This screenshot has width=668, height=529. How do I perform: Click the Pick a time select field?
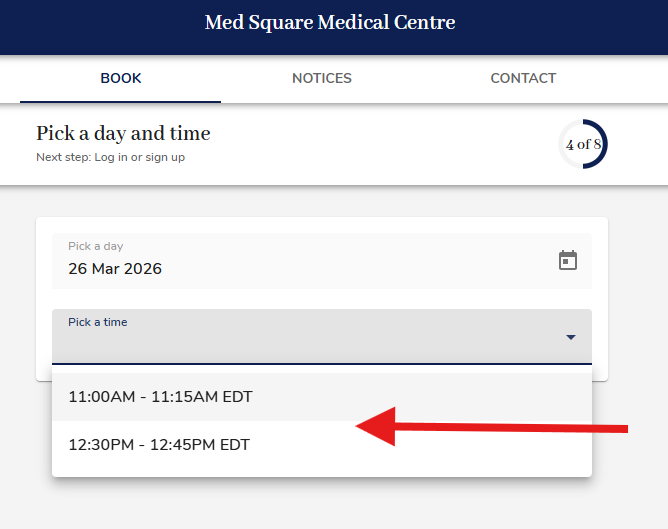click(x=300, y=338)
